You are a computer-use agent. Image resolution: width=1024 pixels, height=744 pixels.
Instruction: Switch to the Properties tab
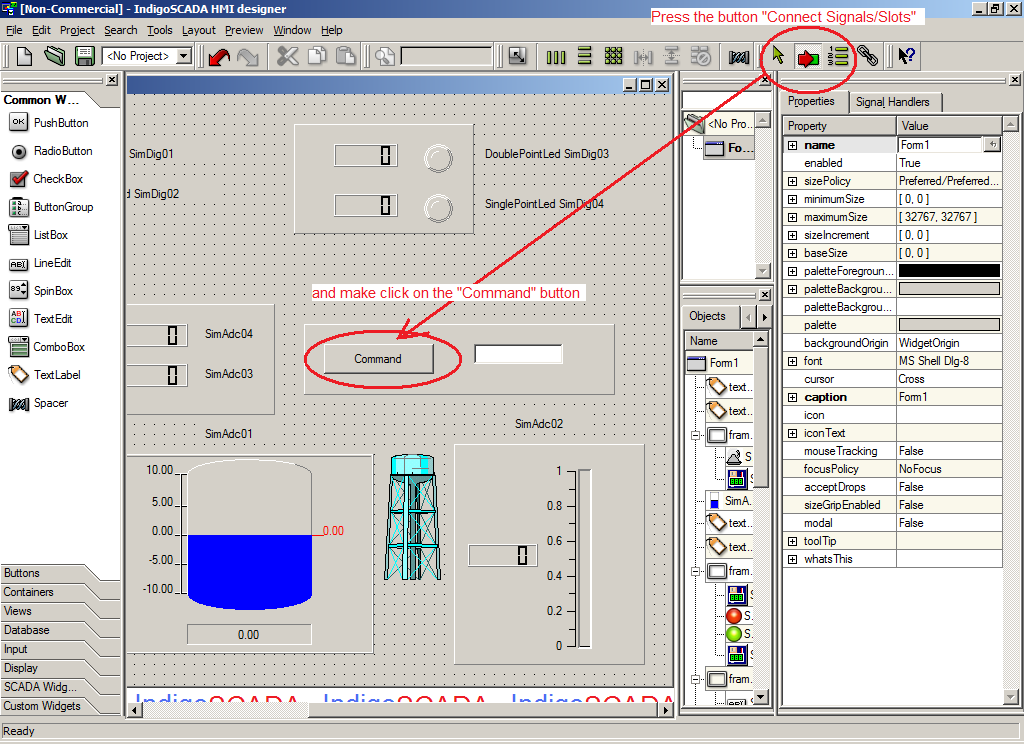(x=811, y=101)
